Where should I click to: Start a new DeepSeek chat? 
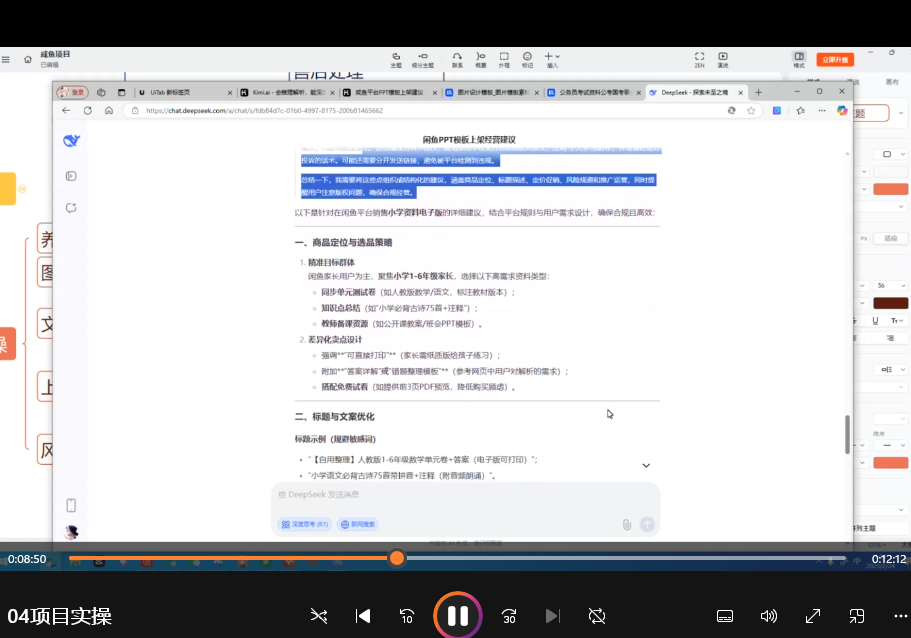pos(71,208)
